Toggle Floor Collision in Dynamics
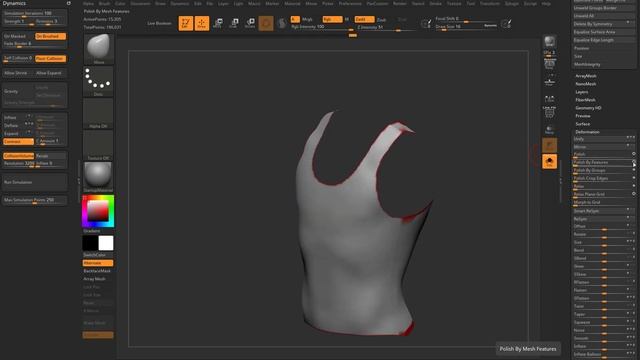The height and width of the screenshot is (360, 640). 51,58
